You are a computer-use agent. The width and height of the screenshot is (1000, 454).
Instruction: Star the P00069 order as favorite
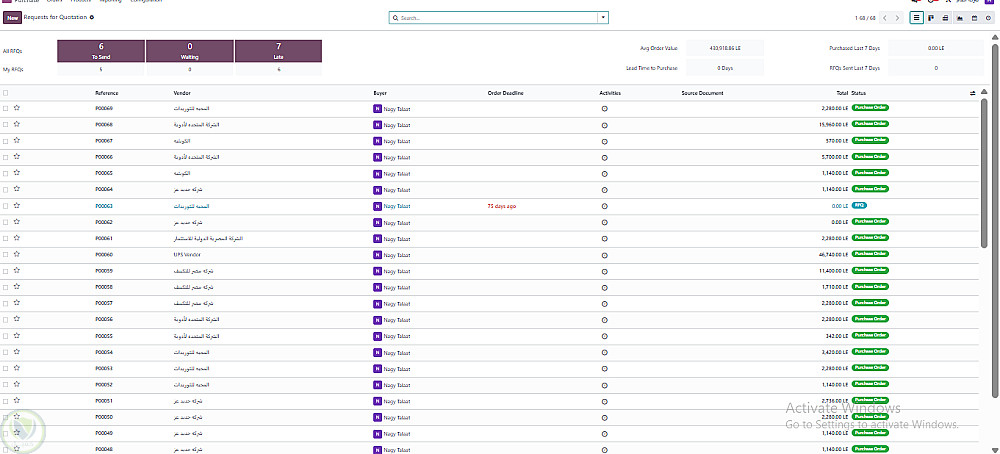(x=17, y=108)
